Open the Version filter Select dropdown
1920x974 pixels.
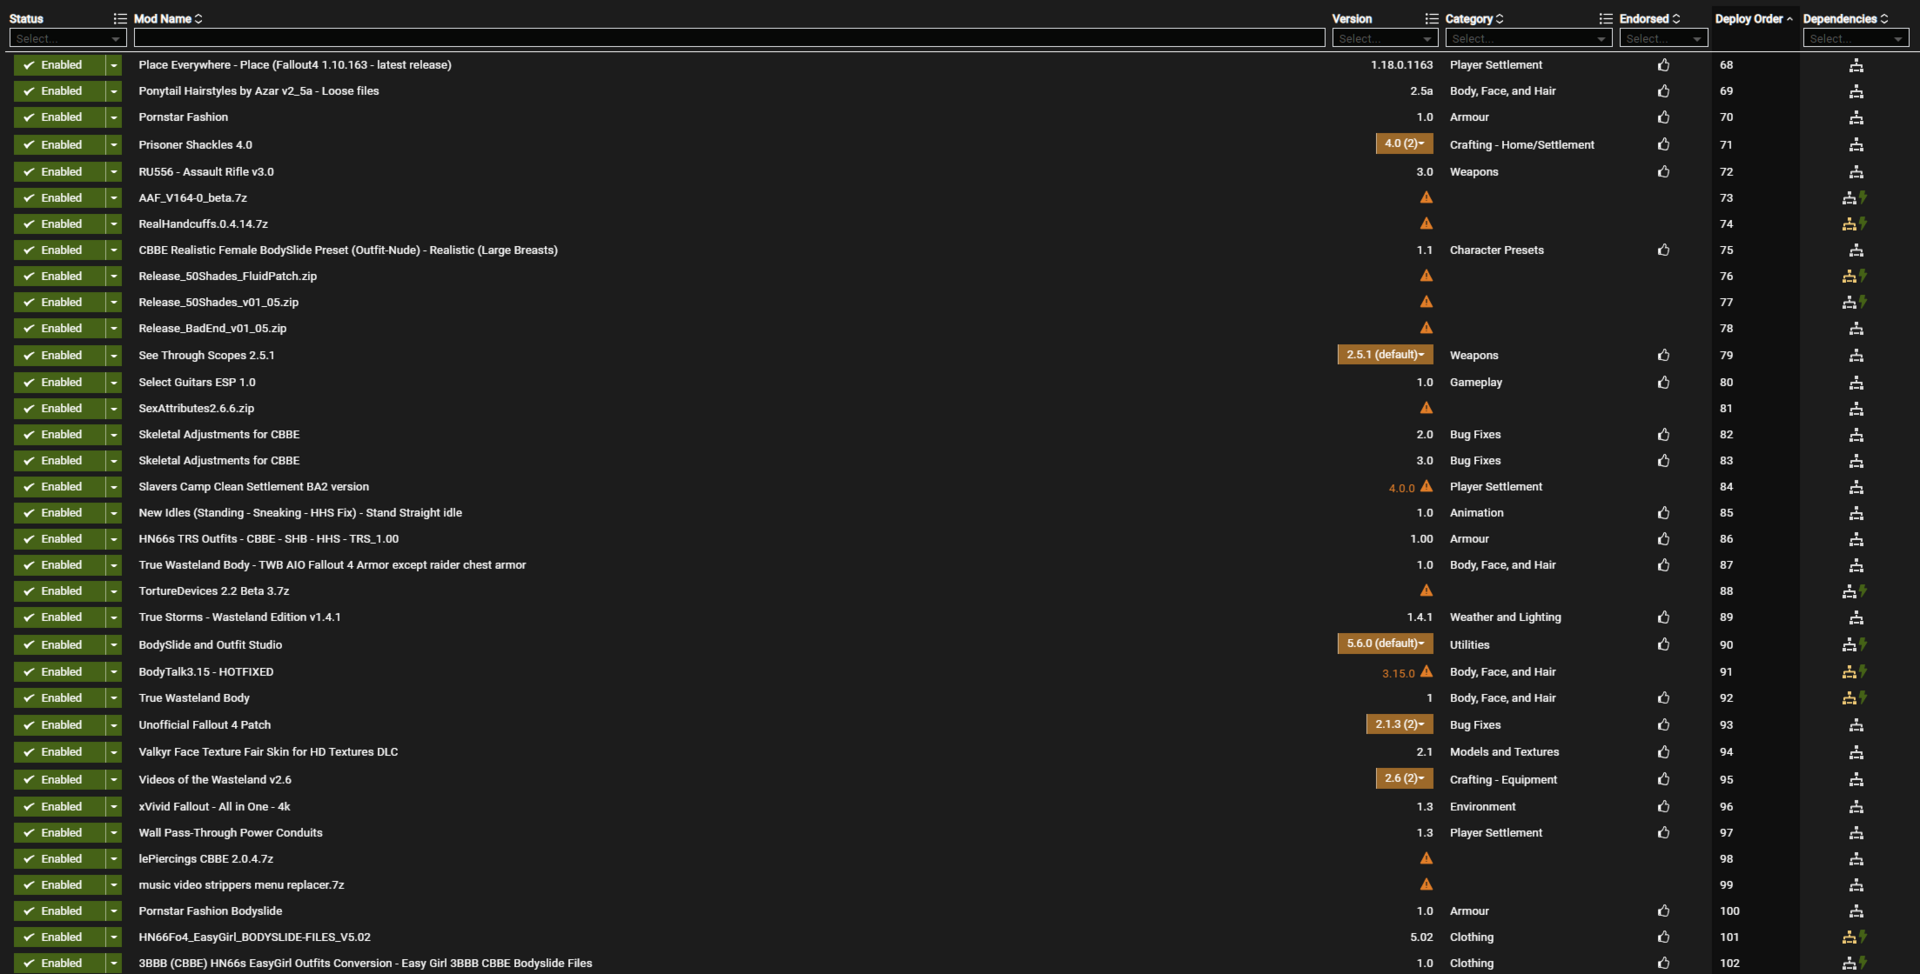(1385, 38)
